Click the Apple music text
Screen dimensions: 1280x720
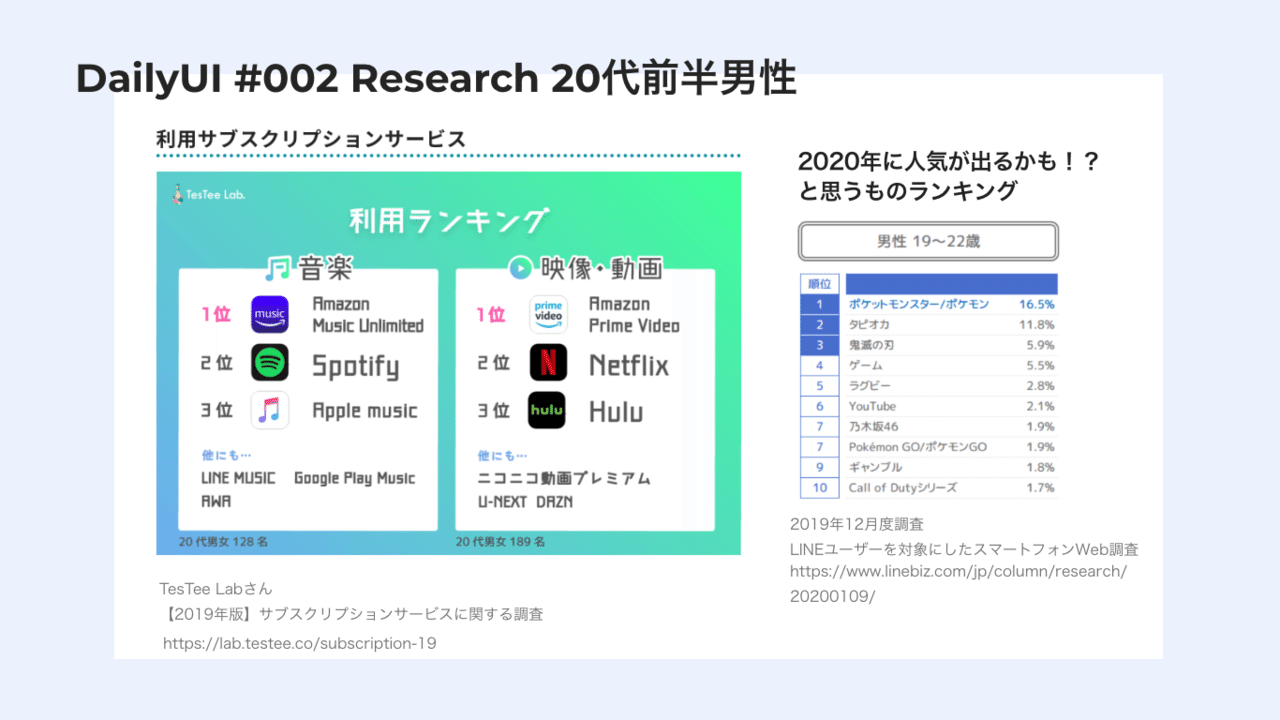(x=365, y=411)
